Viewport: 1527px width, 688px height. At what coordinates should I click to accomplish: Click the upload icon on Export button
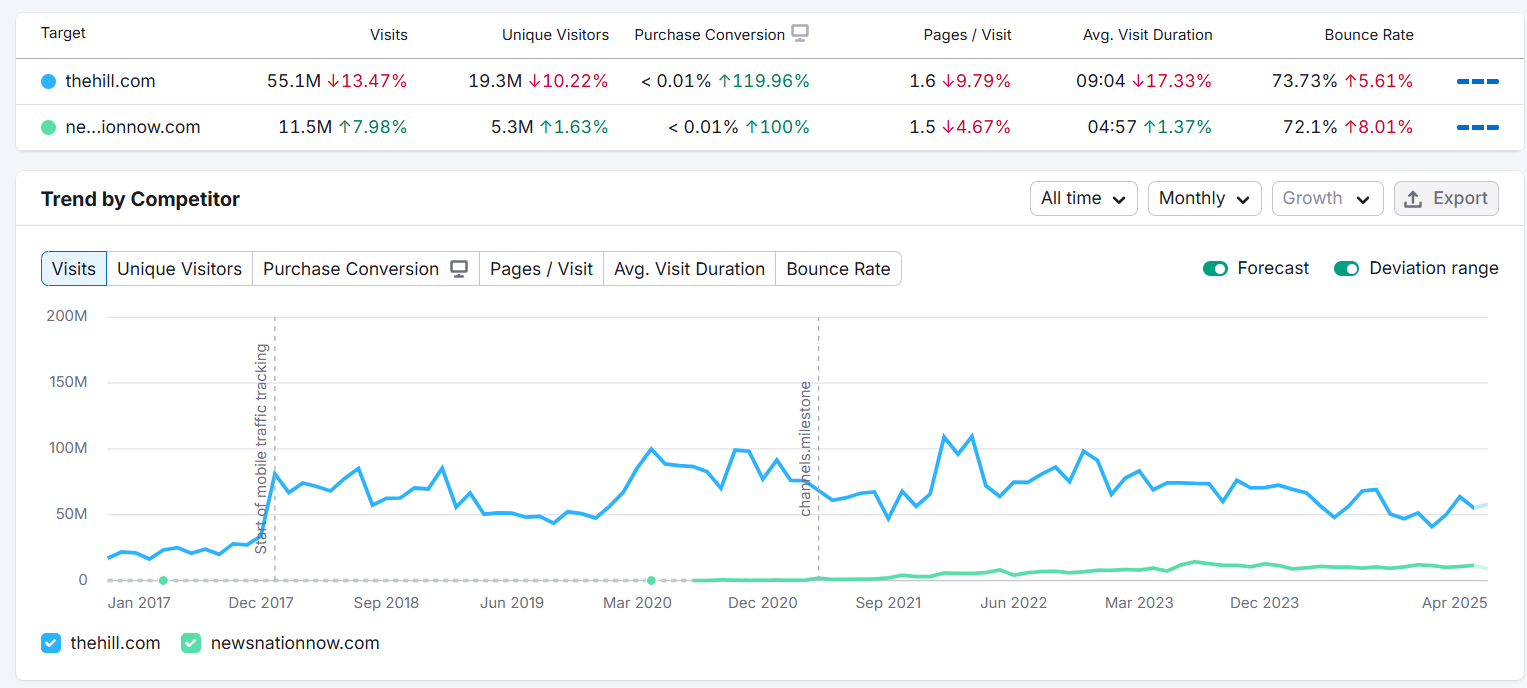click(x=1413, y=199)
